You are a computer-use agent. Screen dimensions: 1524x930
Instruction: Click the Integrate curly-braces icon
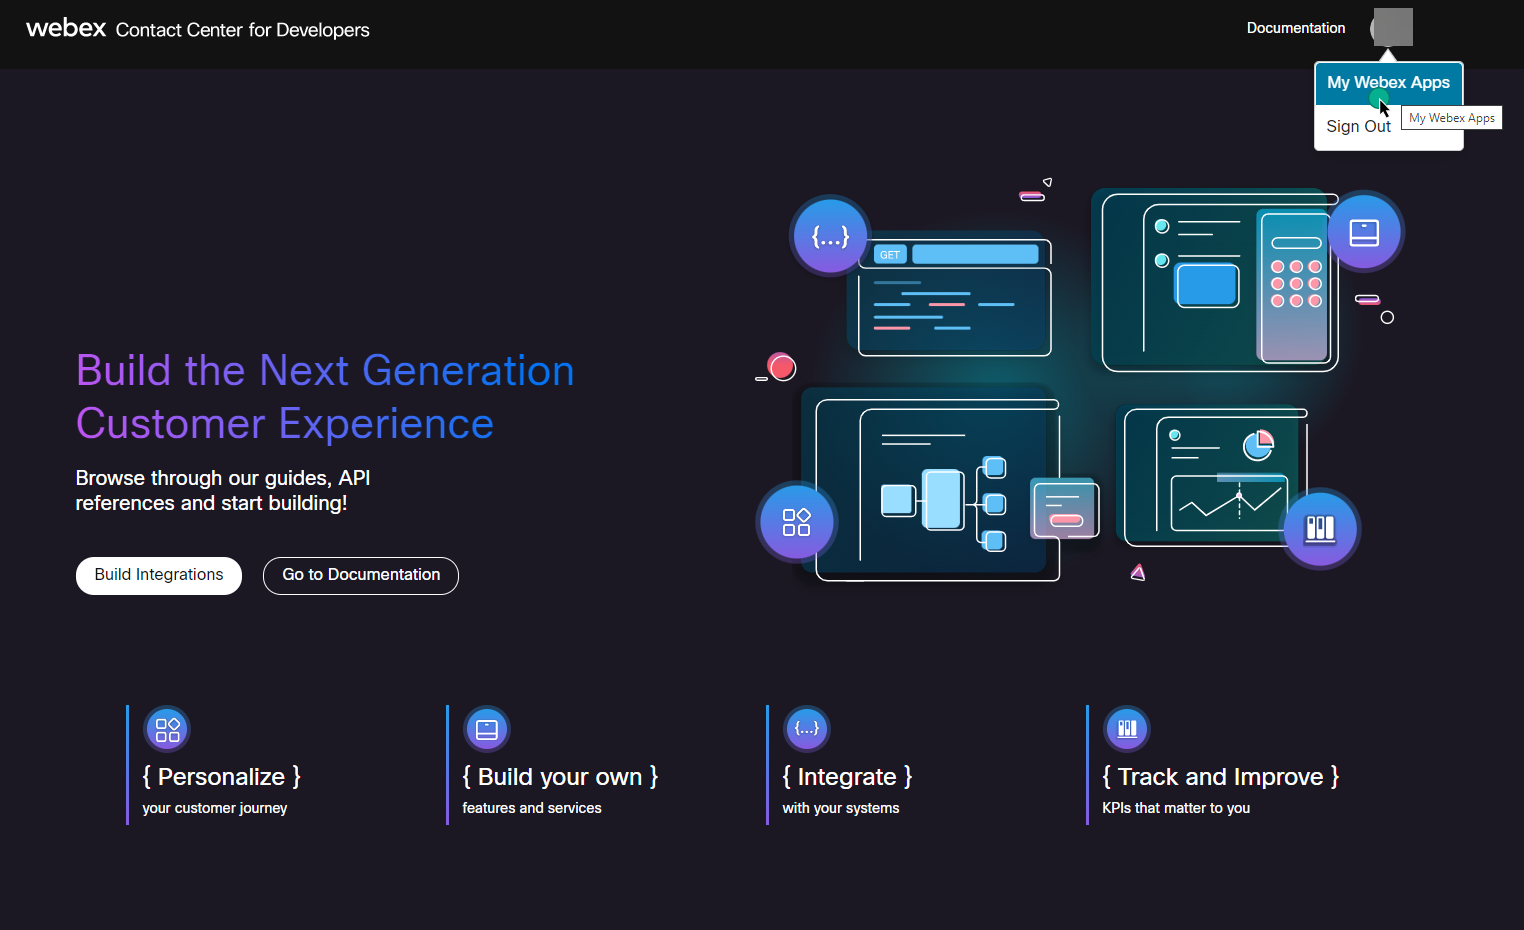click(x=806, y=728)
